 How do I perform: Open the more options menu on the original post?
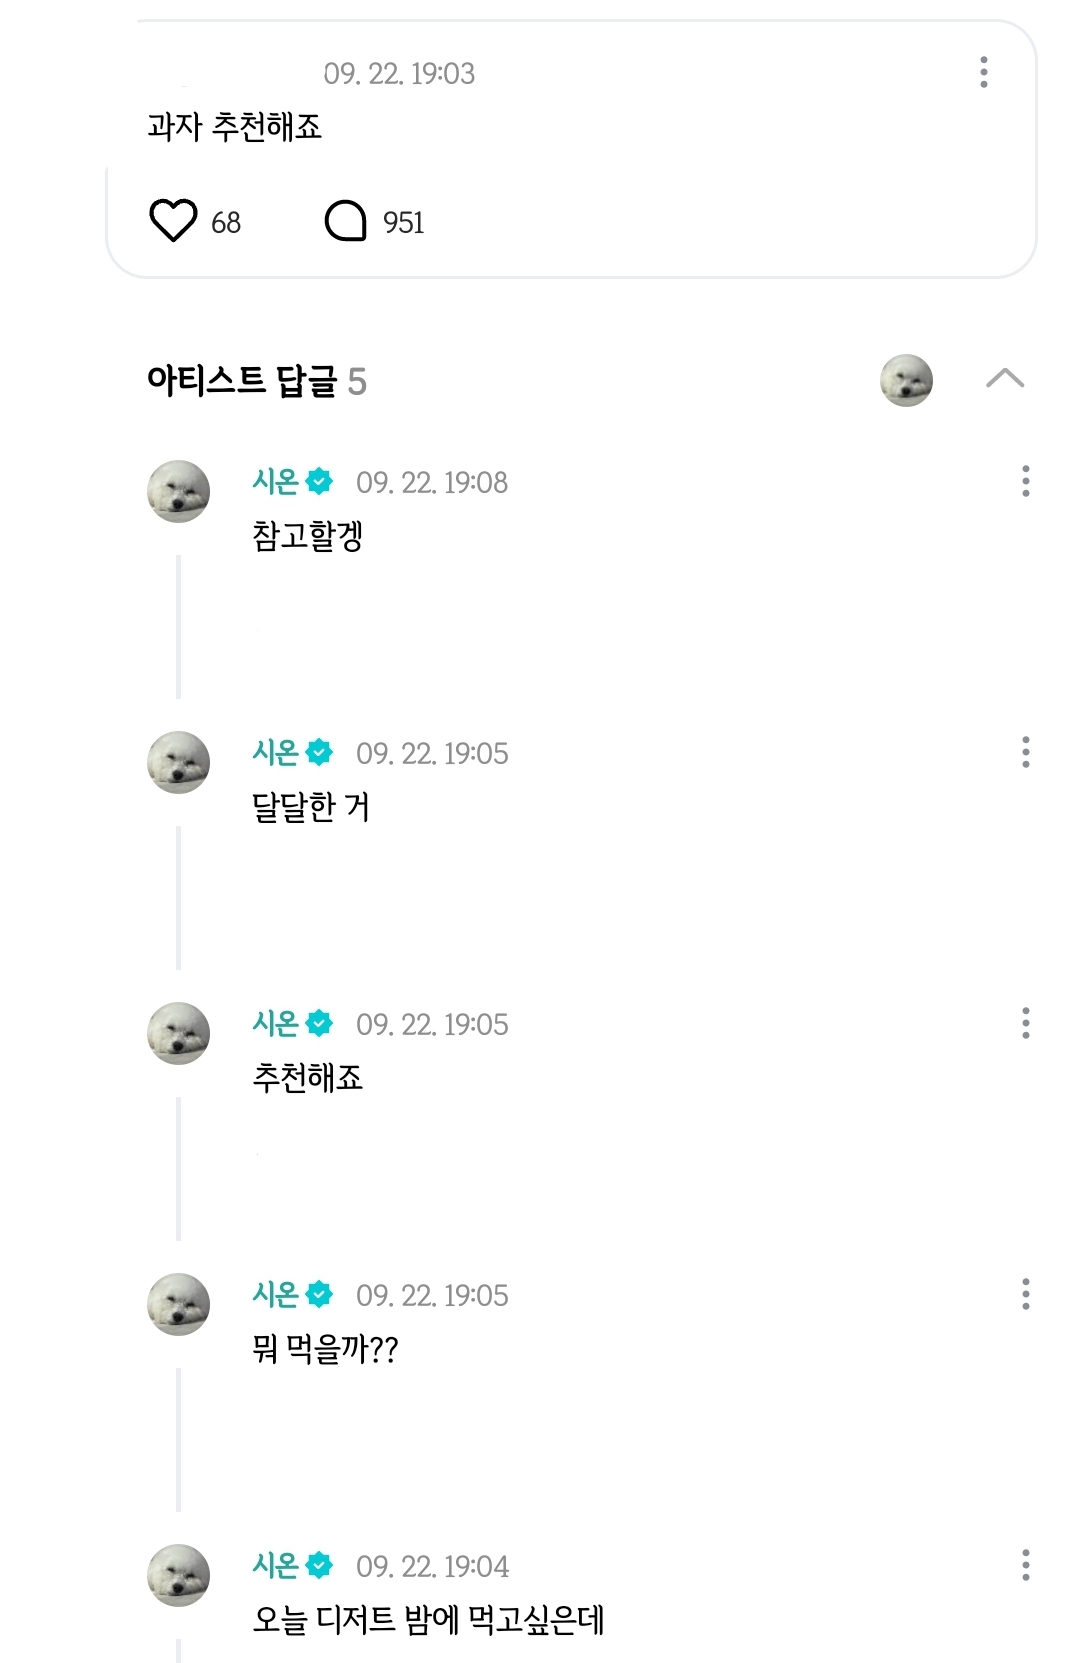pos(984,72)
